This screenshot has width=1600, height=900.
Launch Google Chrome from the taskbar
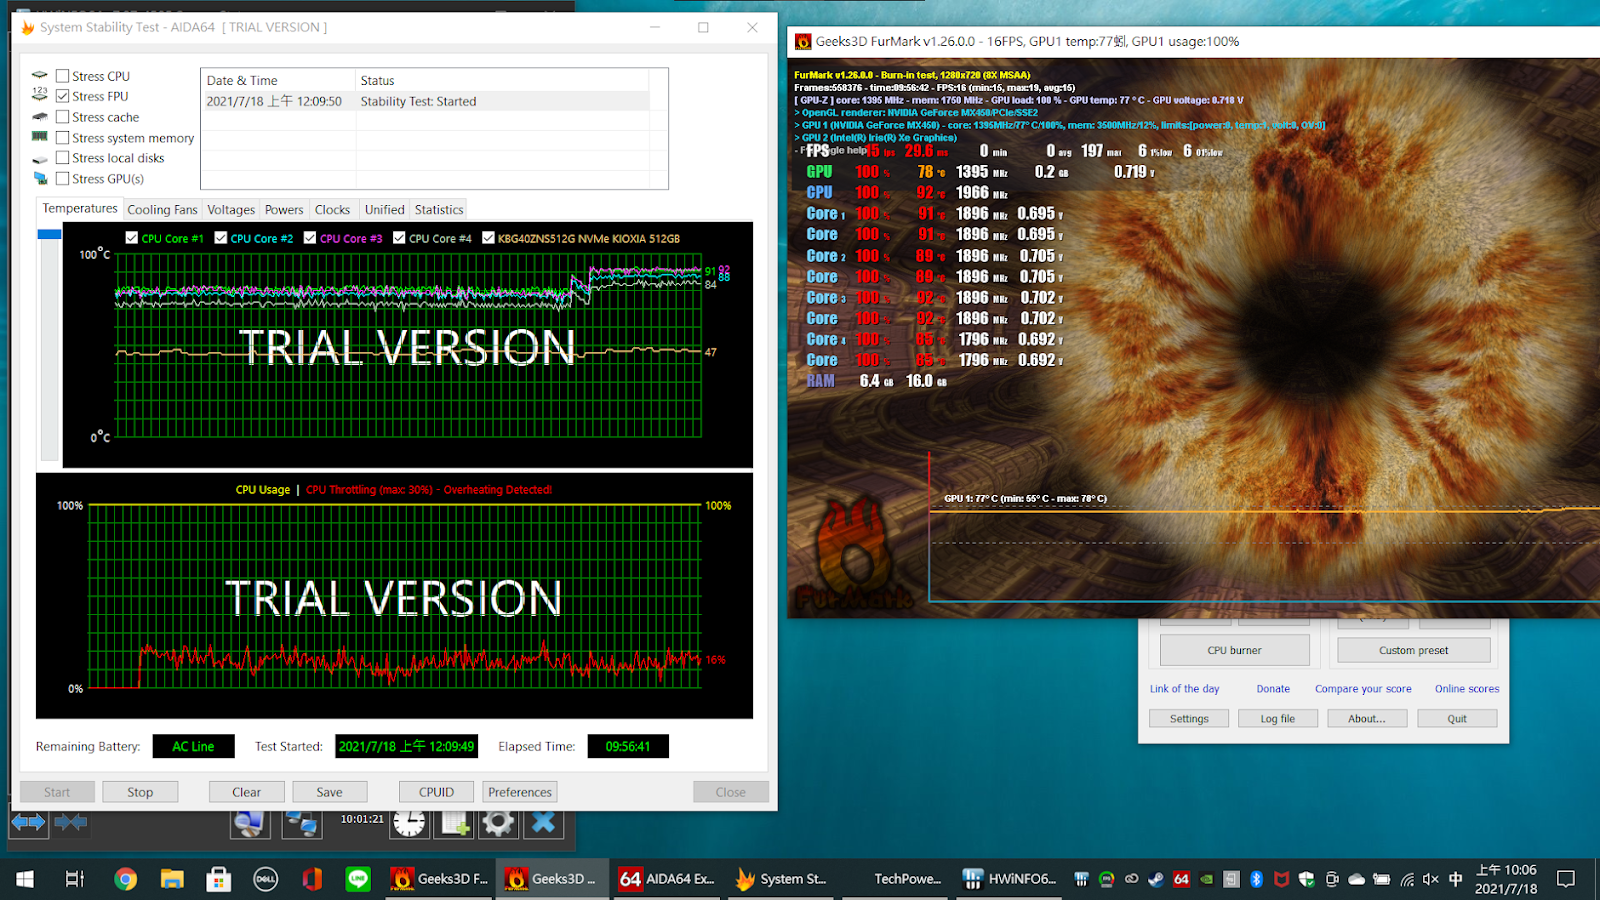125,879
